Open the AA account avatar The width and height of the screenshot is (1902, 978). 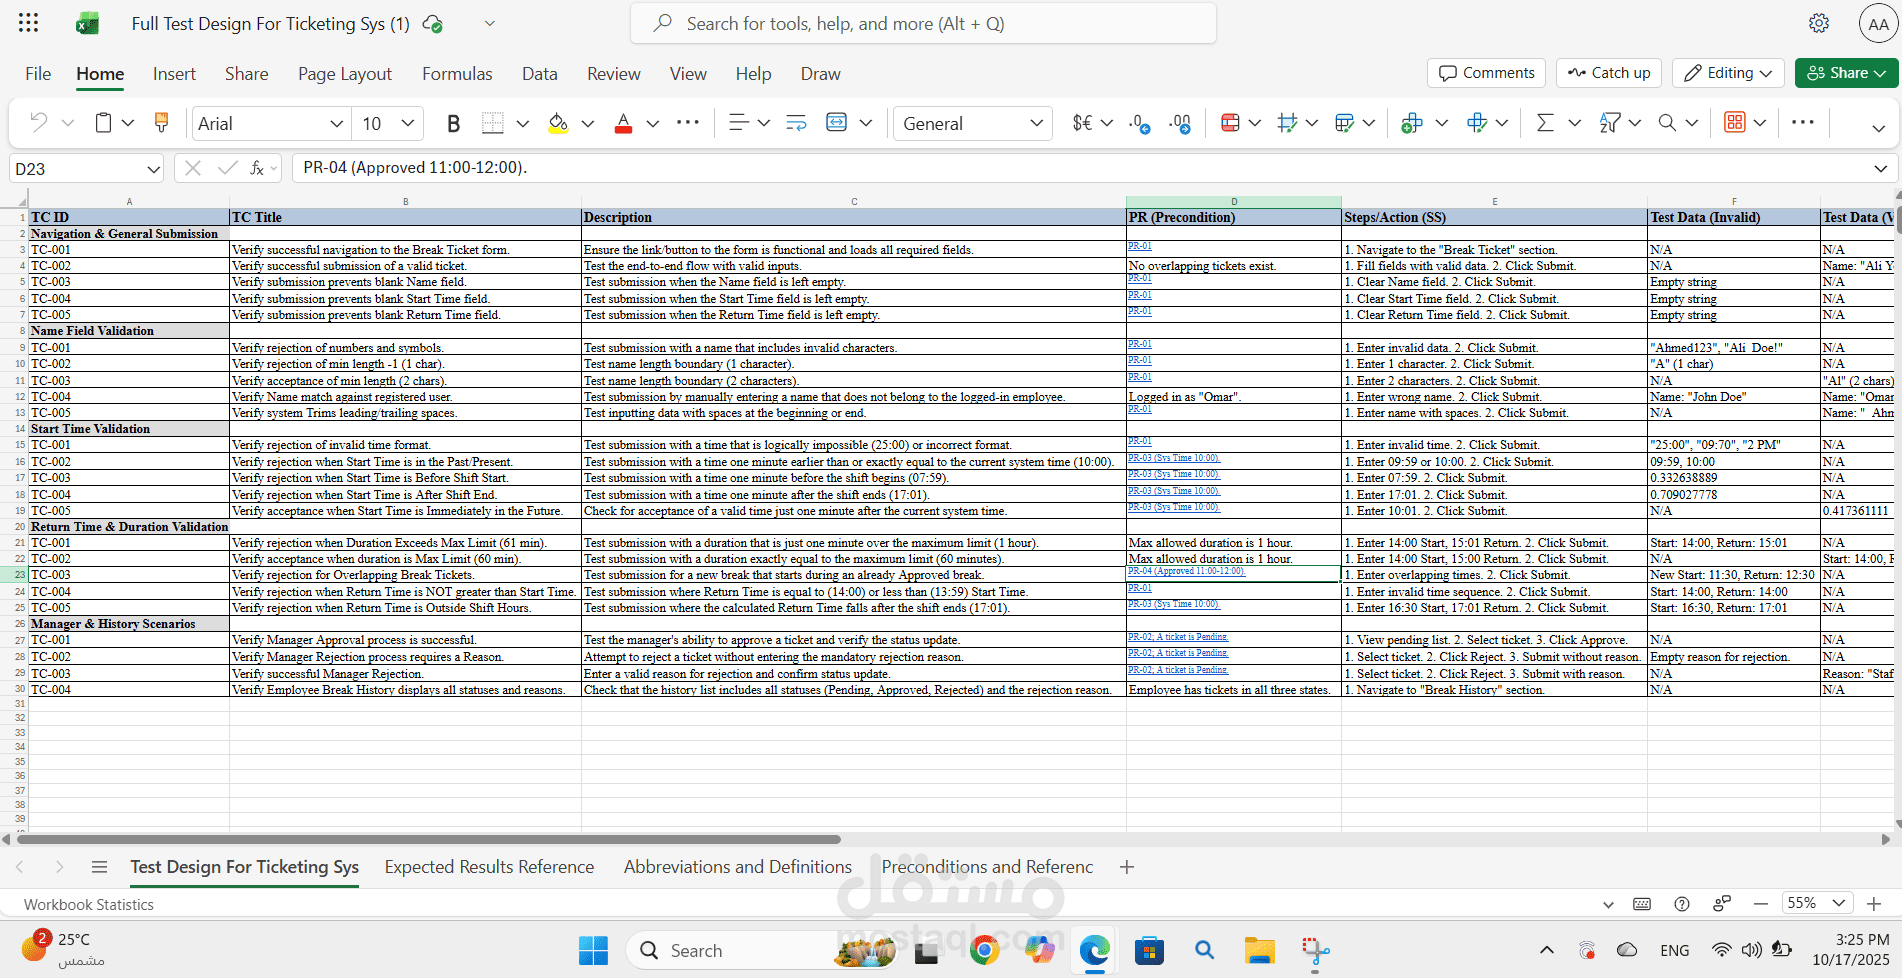coord(1878,24)
